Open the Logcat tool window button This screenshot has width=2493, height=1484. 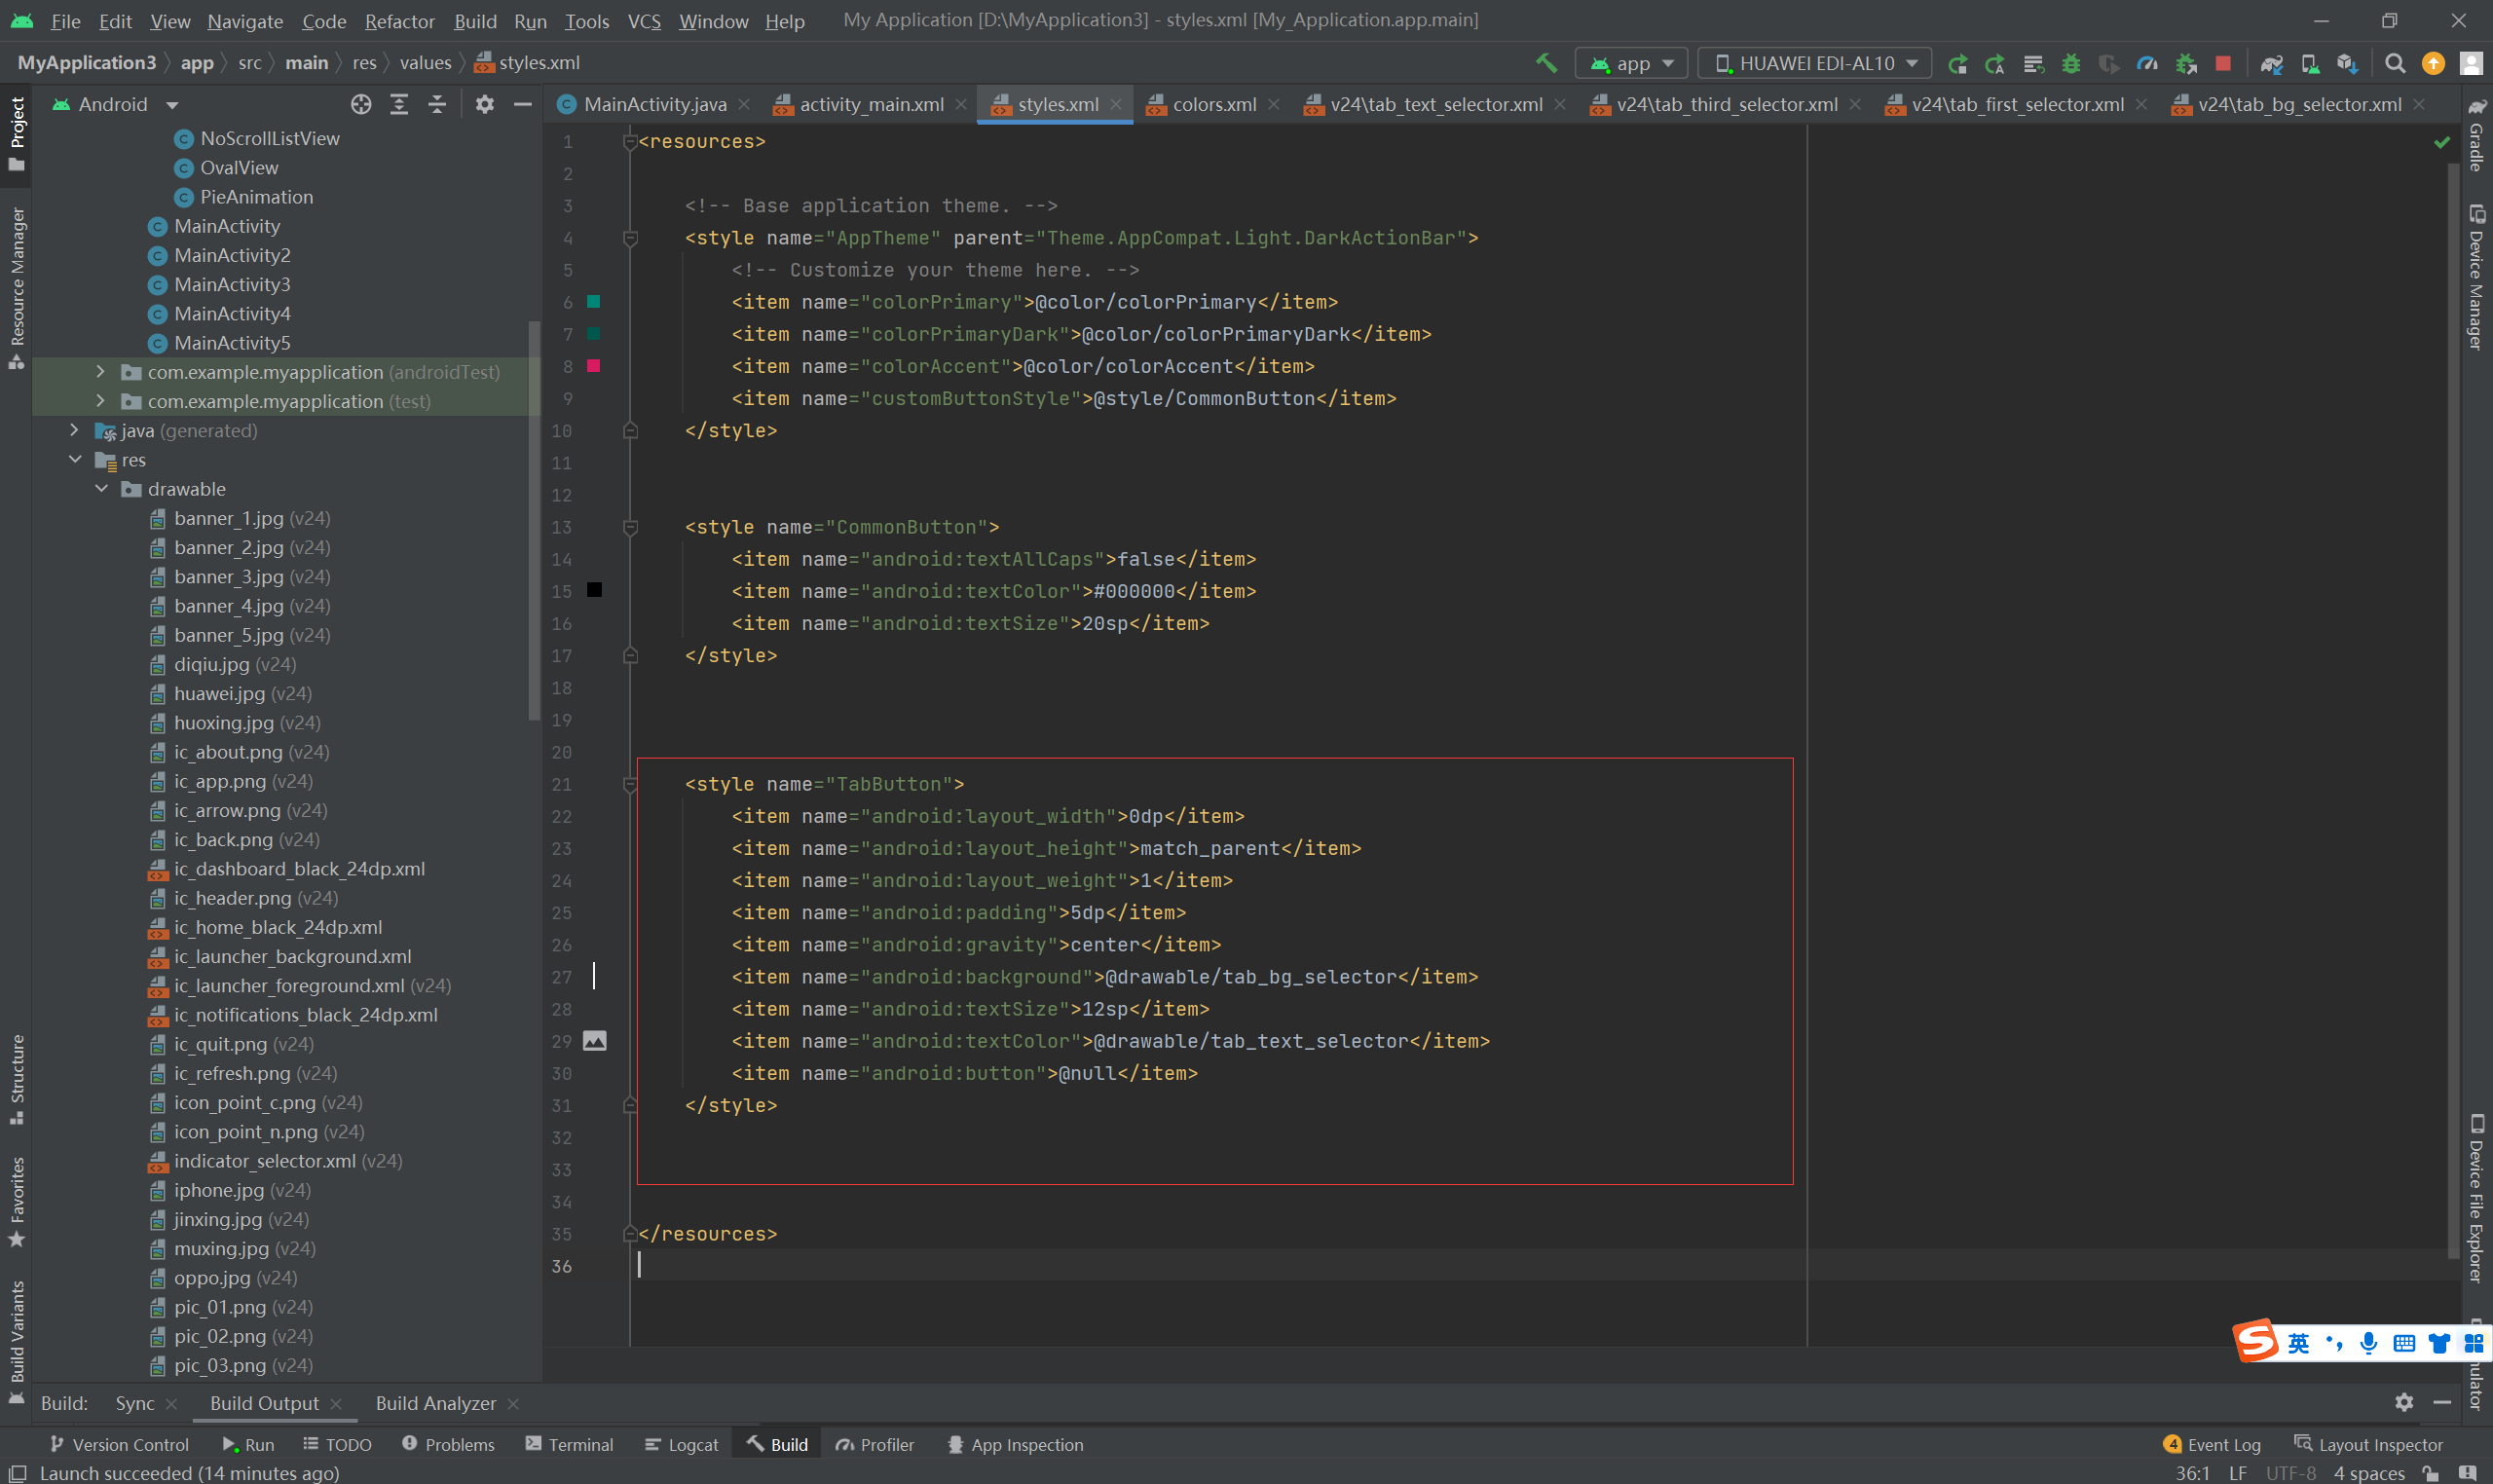(x=682, y=1444)
